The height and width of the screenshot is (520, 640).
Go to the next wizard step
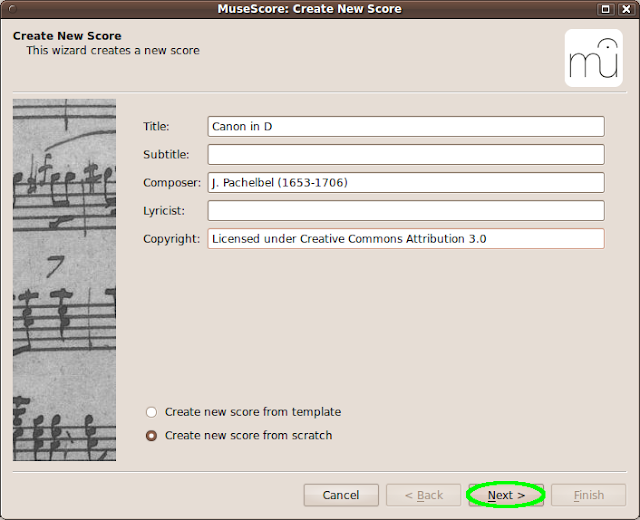(506, 495)
